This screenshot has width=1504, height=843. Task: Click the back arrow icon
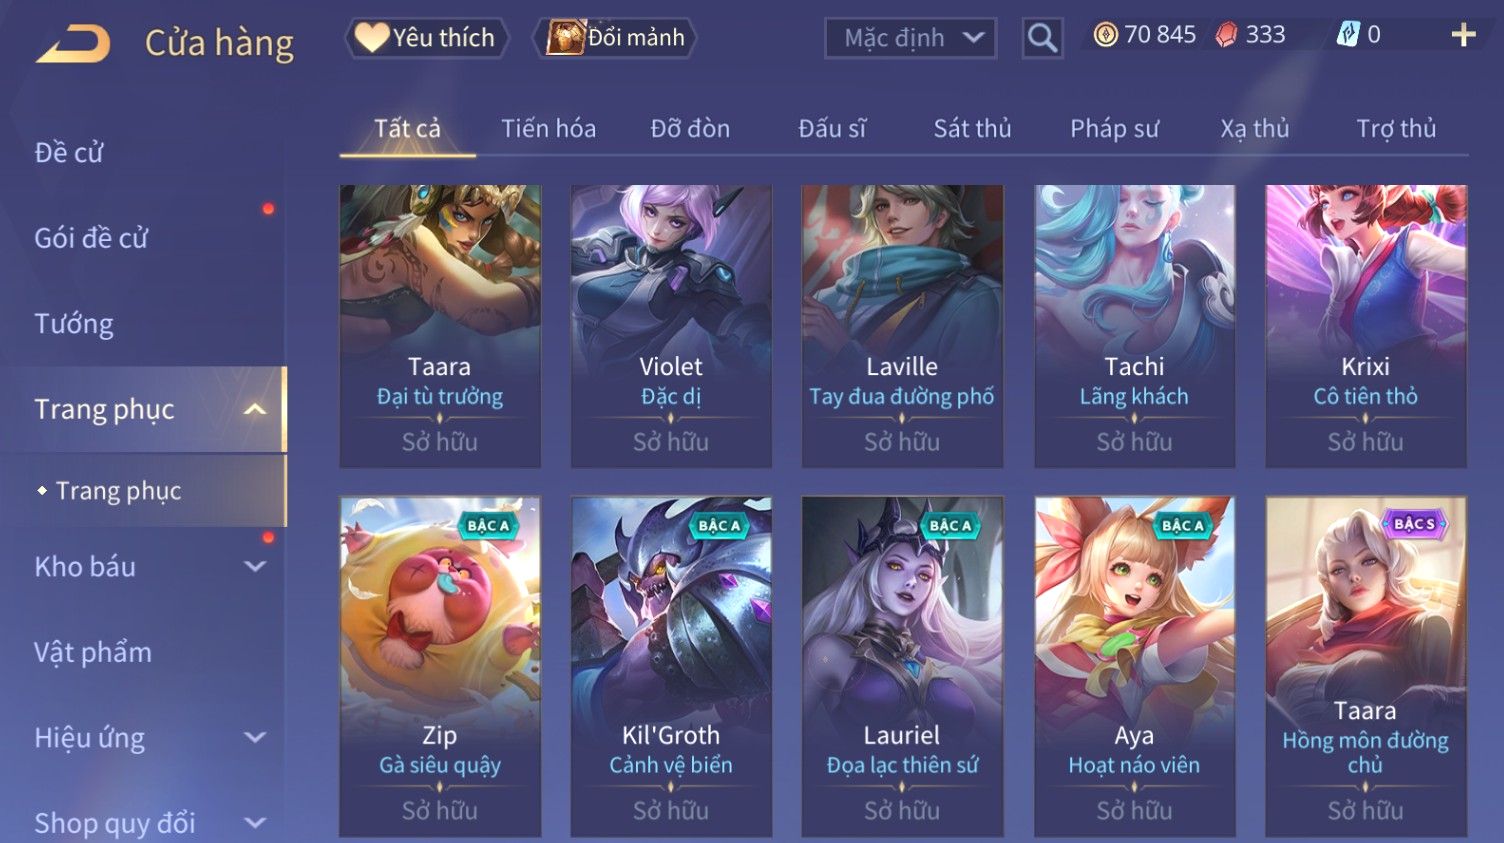pyautogui.click(x=73, y=45)
